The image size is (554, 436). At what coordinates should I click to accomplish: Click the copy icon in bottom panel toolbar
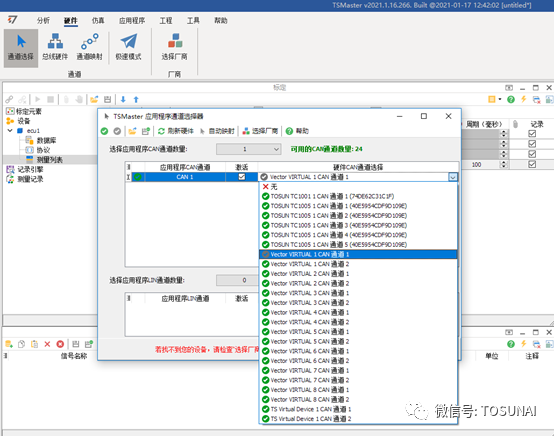pyautogui.click(x=22, y=344)
